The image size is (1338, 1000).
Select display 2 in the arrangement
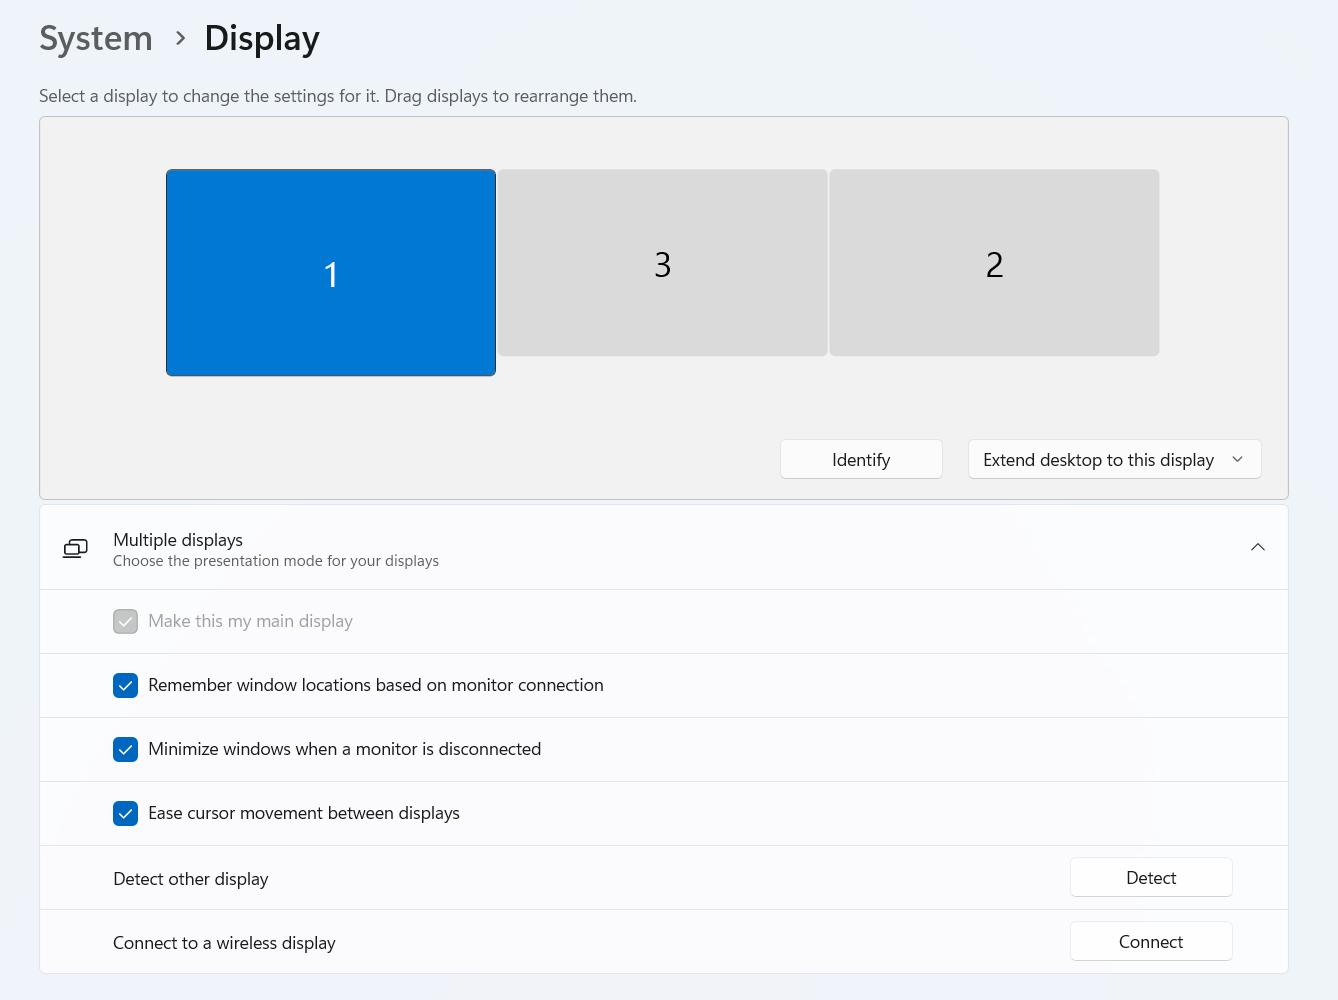[x=994, y=263]
